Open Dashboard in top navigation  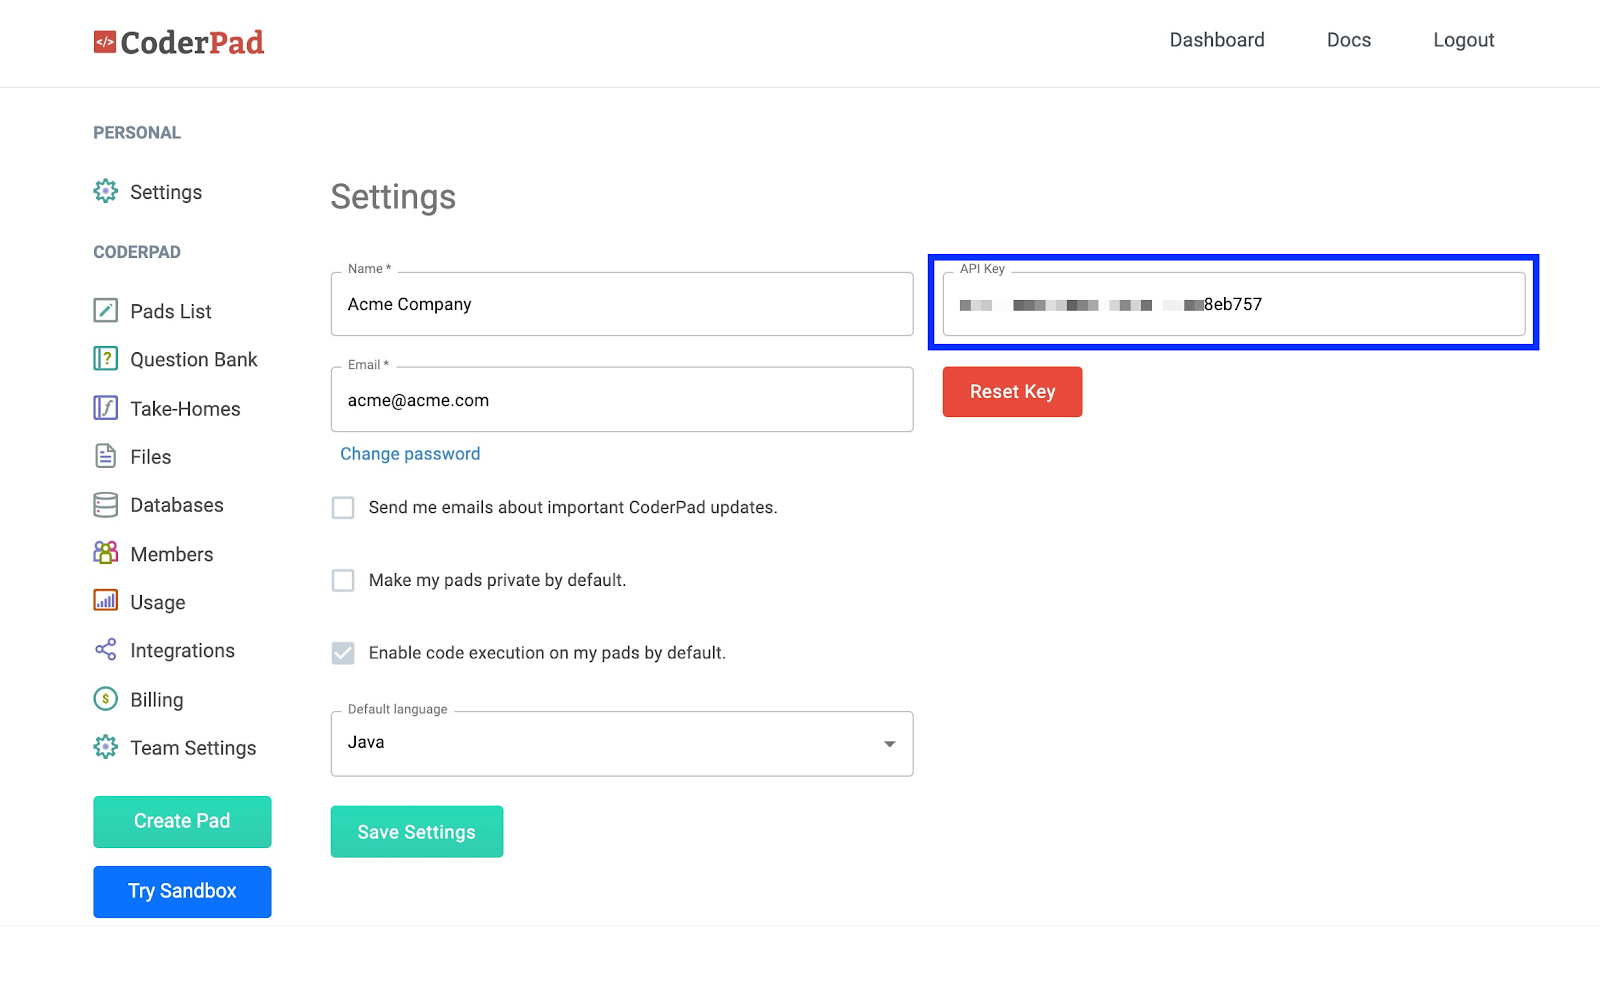1217,40
